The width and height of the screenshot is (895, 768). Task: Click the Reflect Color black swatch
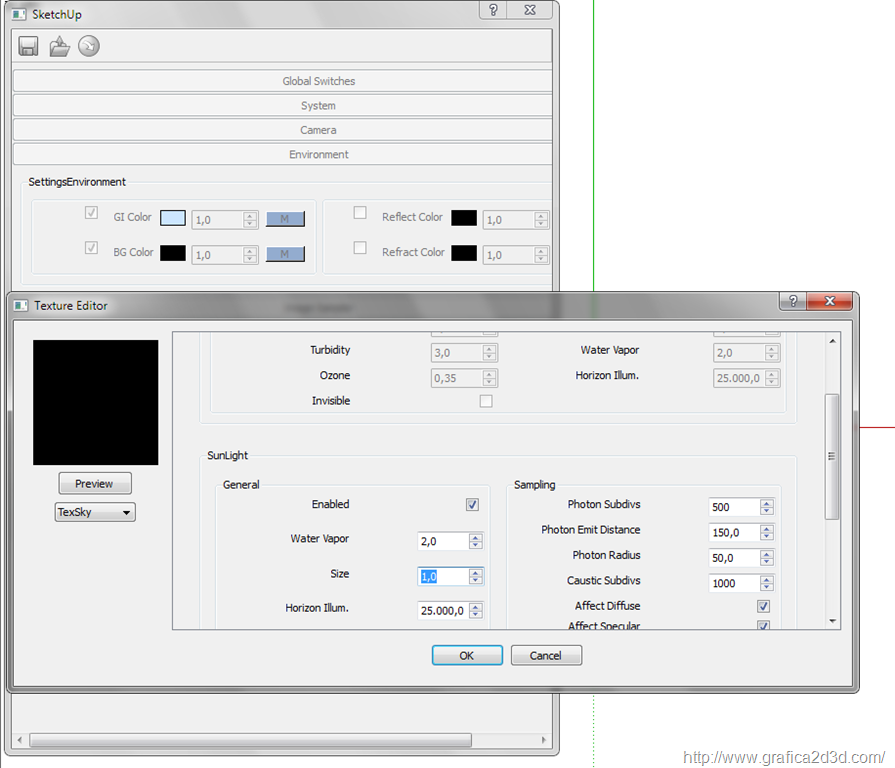[463, 218]
